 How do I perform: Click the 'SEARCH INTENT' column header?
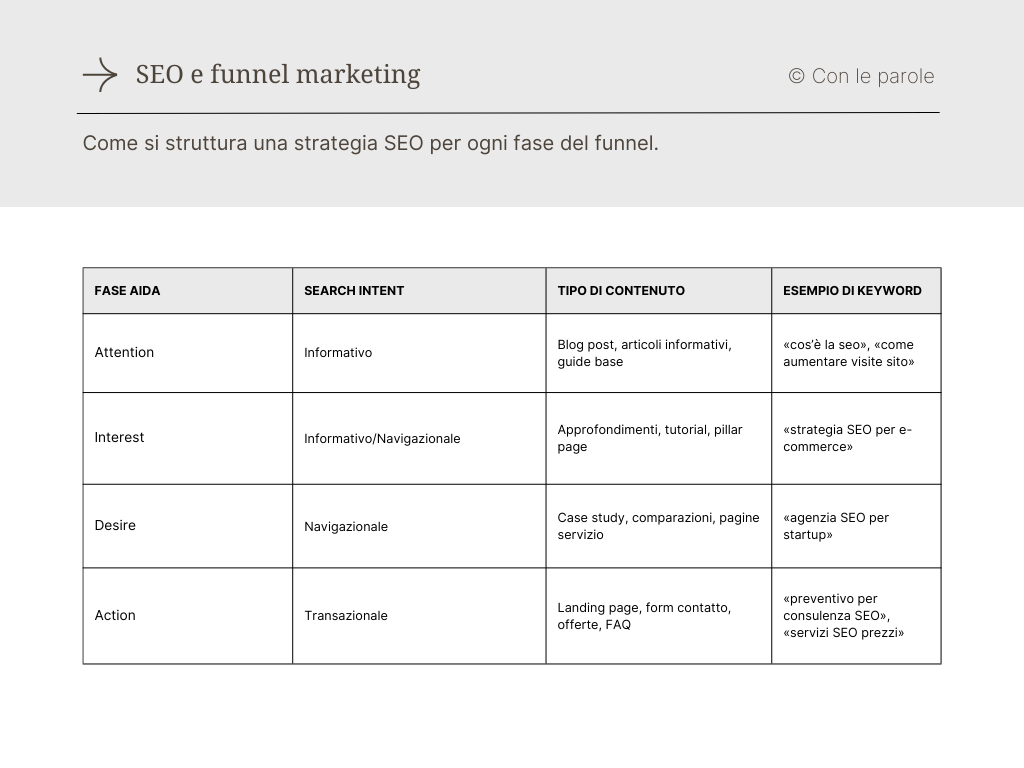click(x=354, y=291)
